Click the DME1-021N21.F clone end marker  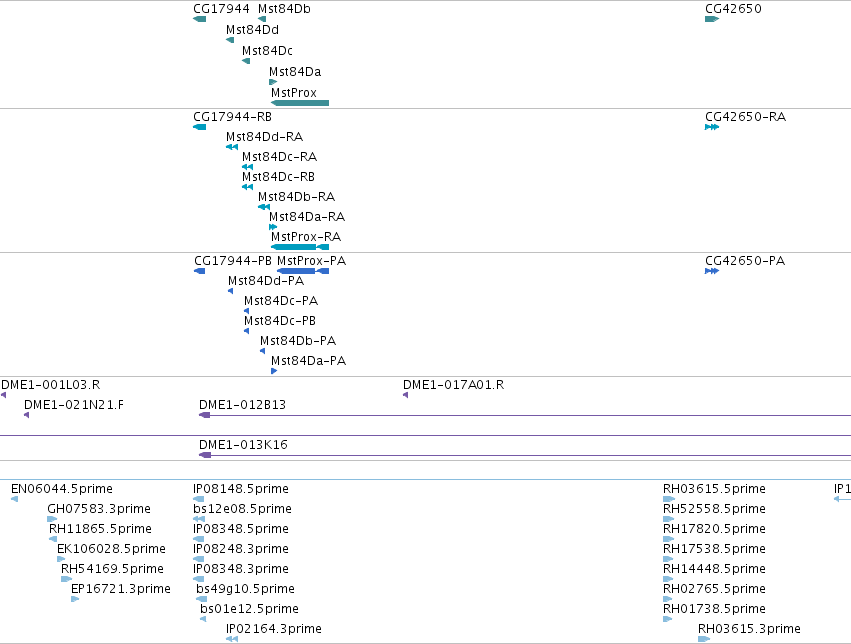pos(27,416)
